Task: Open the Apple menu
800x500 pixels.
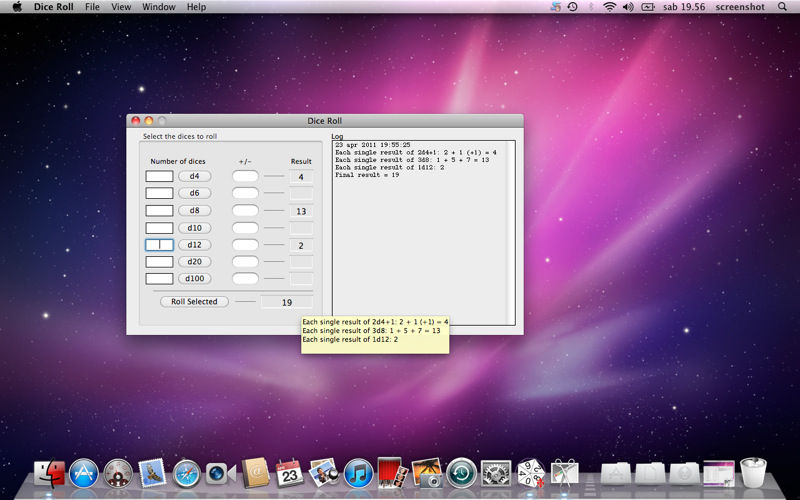Action: click(17, 7)
